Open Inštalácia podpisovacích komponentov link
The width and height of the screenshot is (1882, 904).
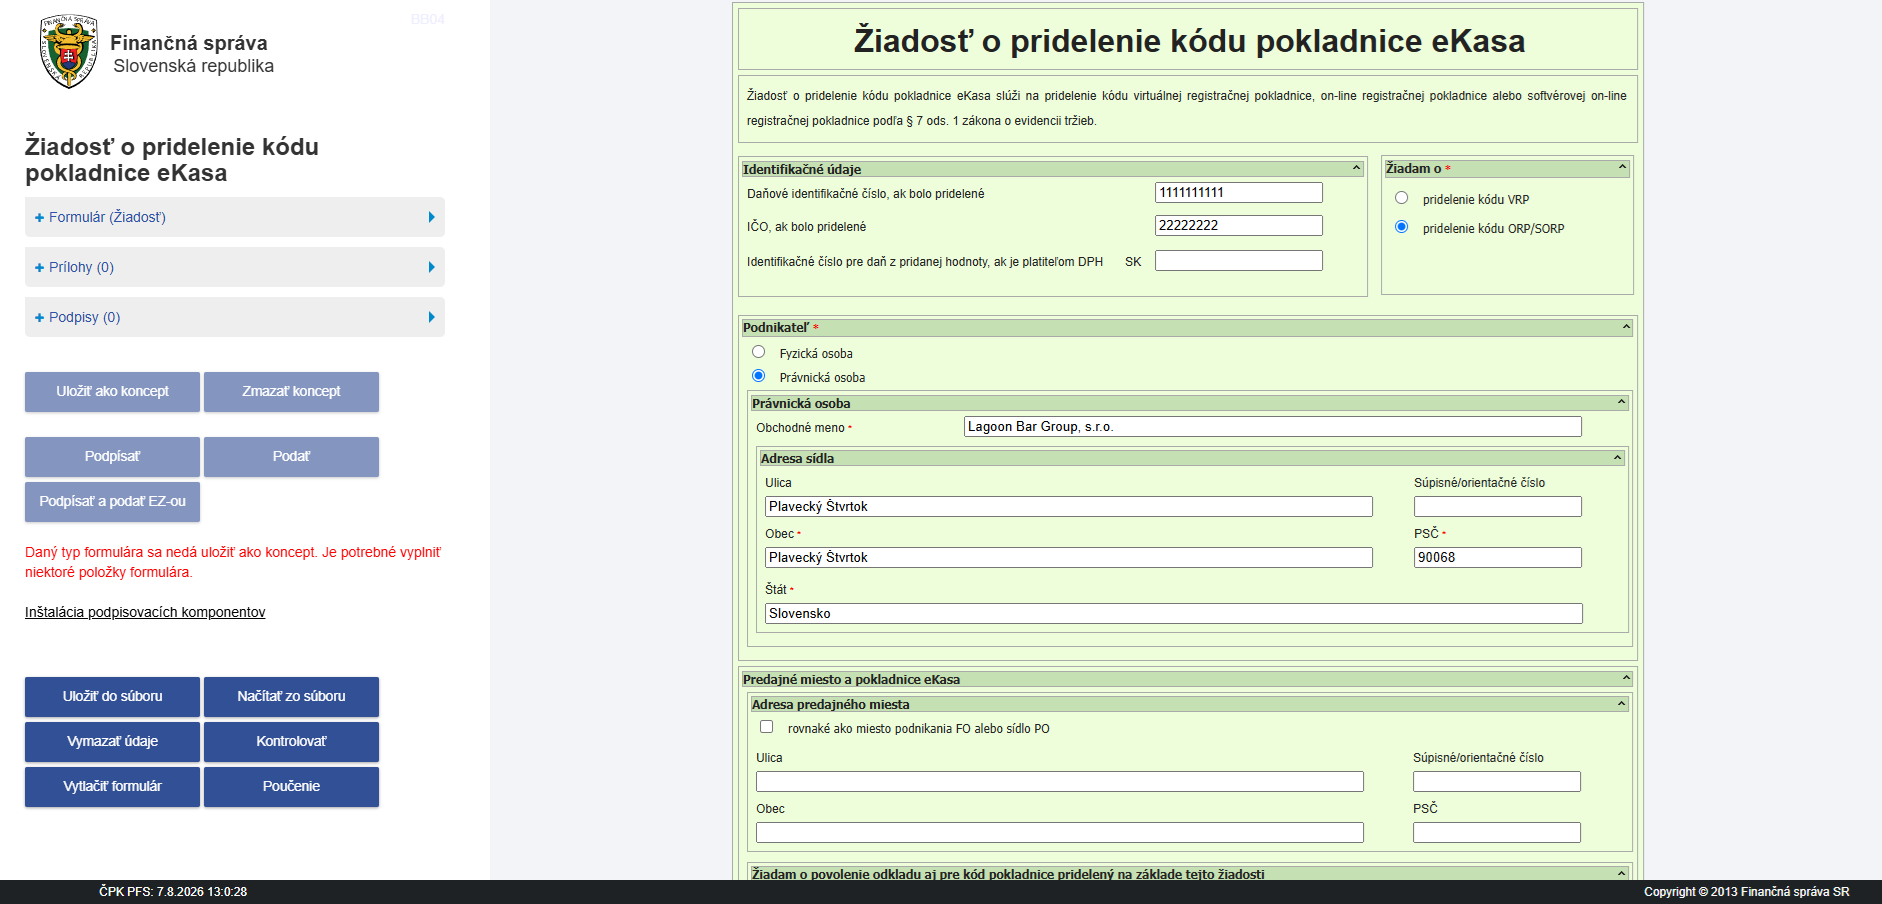tap(145, 612)
